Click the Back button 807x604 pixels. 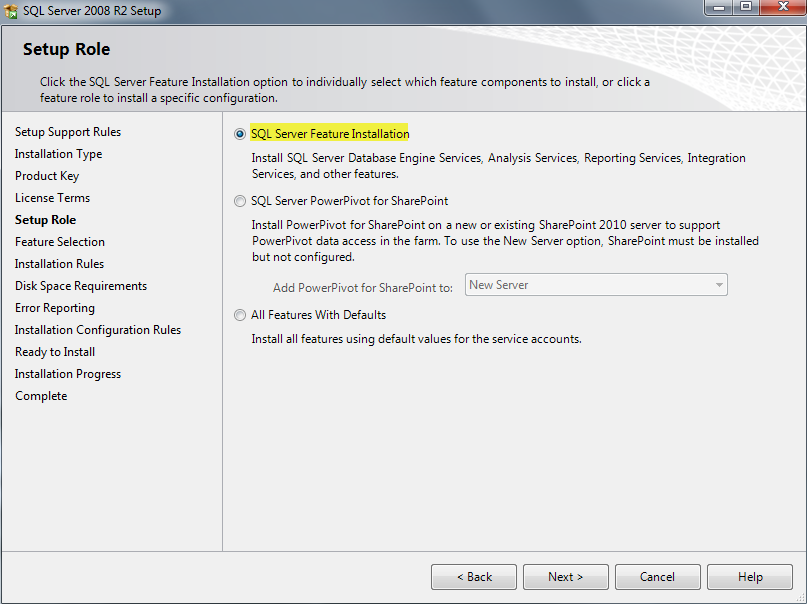point(474,577)
